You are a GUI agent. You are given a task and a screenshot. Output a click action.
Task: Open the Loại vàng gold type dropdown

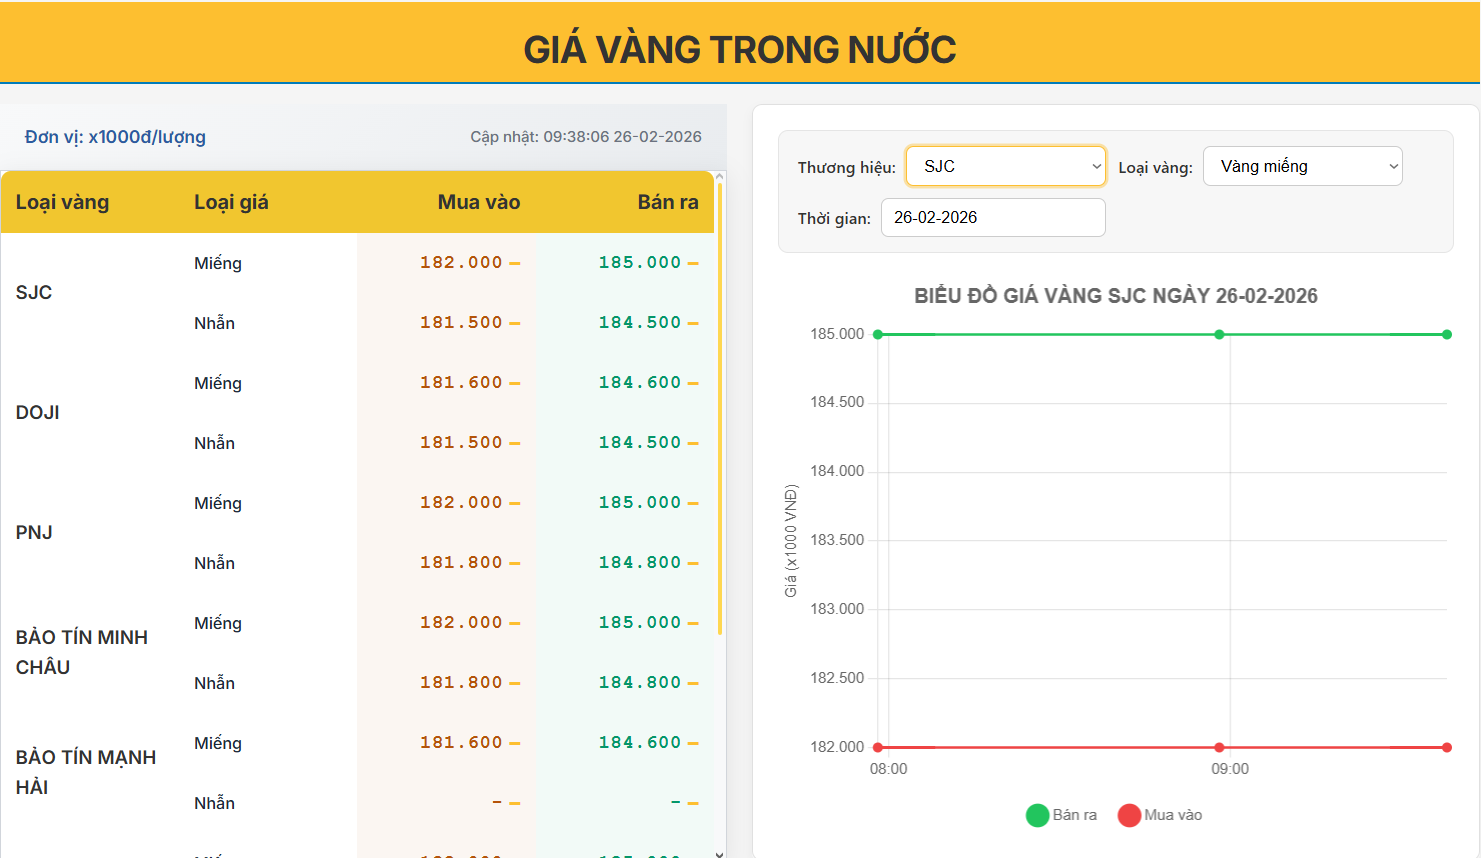pyautogui.click(x=1302, y=166)
